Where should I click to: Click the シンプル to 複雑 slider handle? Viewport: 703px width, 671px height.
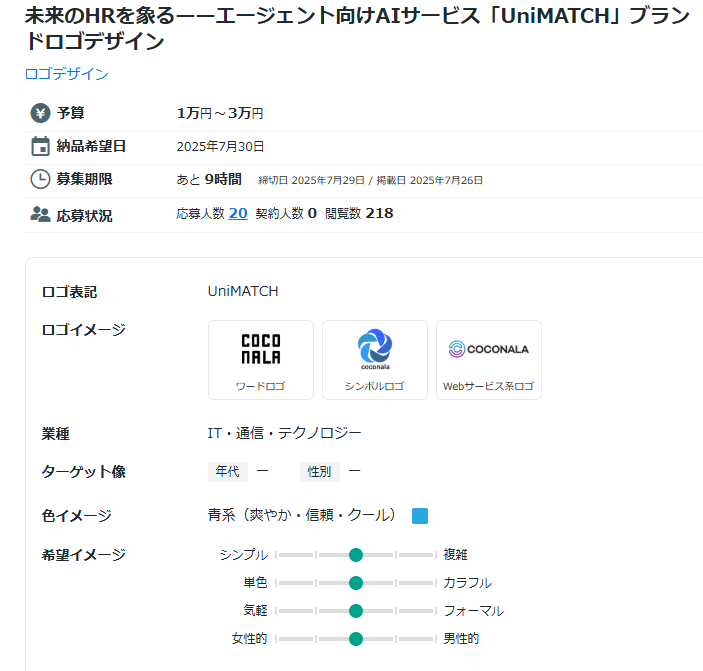tap(356, 555)
